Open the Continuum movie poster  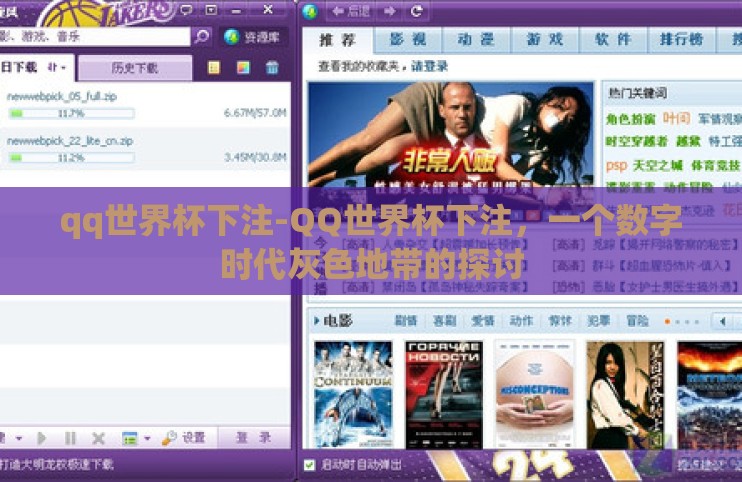point(353,394)
